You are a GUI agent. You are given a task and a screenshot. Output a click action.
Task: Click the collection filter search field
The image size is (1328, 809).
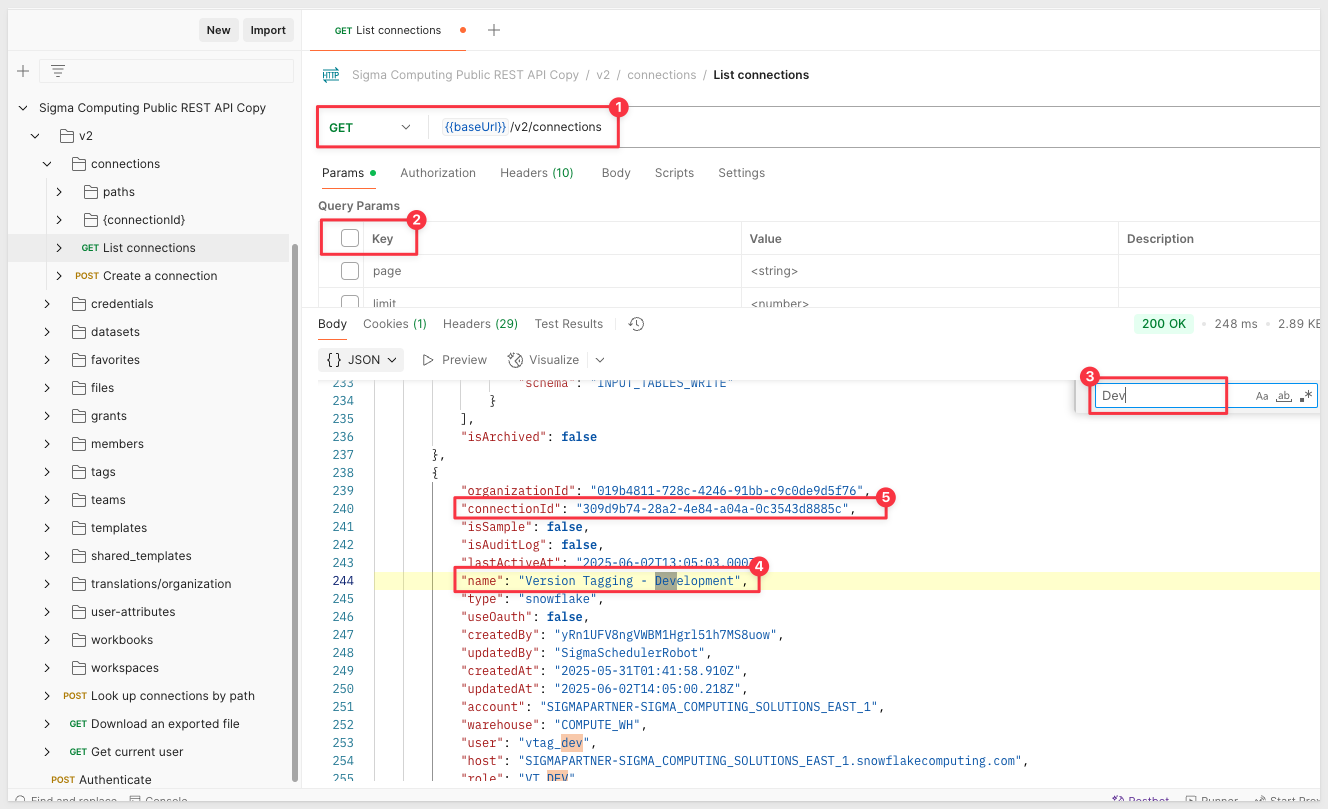(166, 71)
